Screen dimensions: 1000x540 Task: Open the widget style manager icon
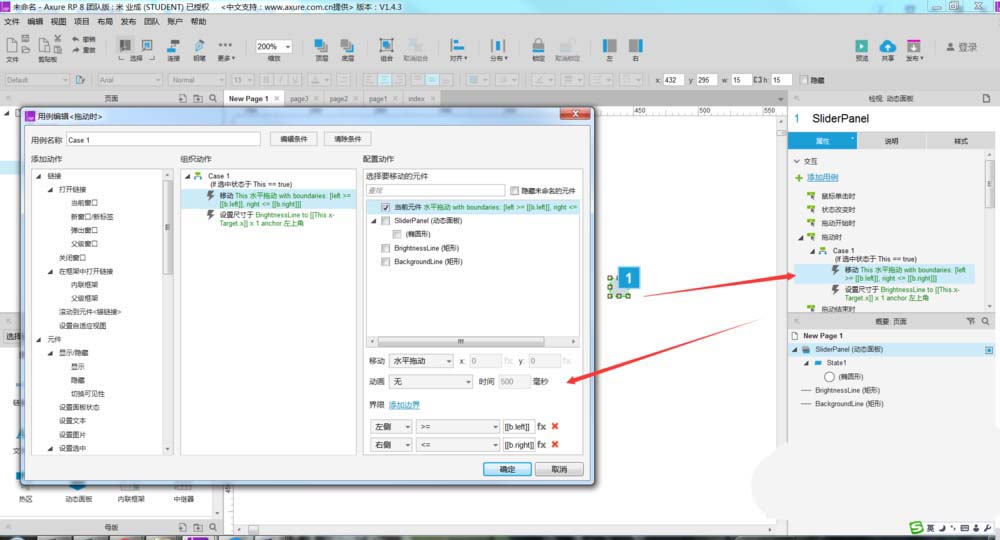tap(80, 80)
